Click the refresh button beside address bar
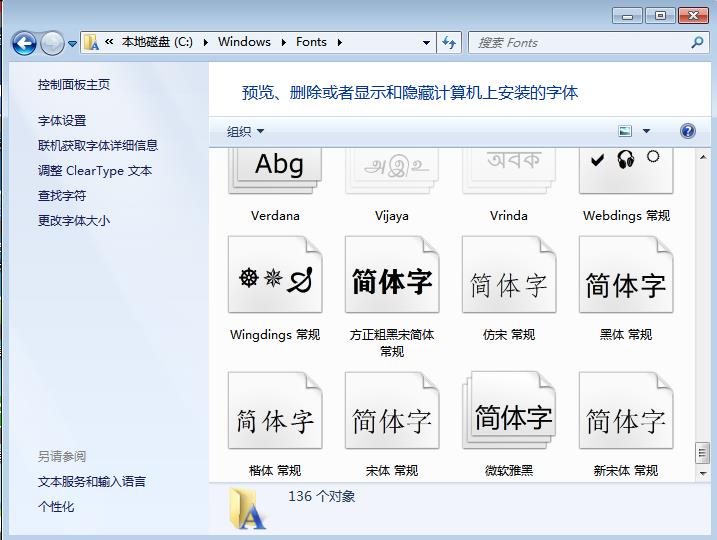The image size is (717, 540). tap(449, 42)
